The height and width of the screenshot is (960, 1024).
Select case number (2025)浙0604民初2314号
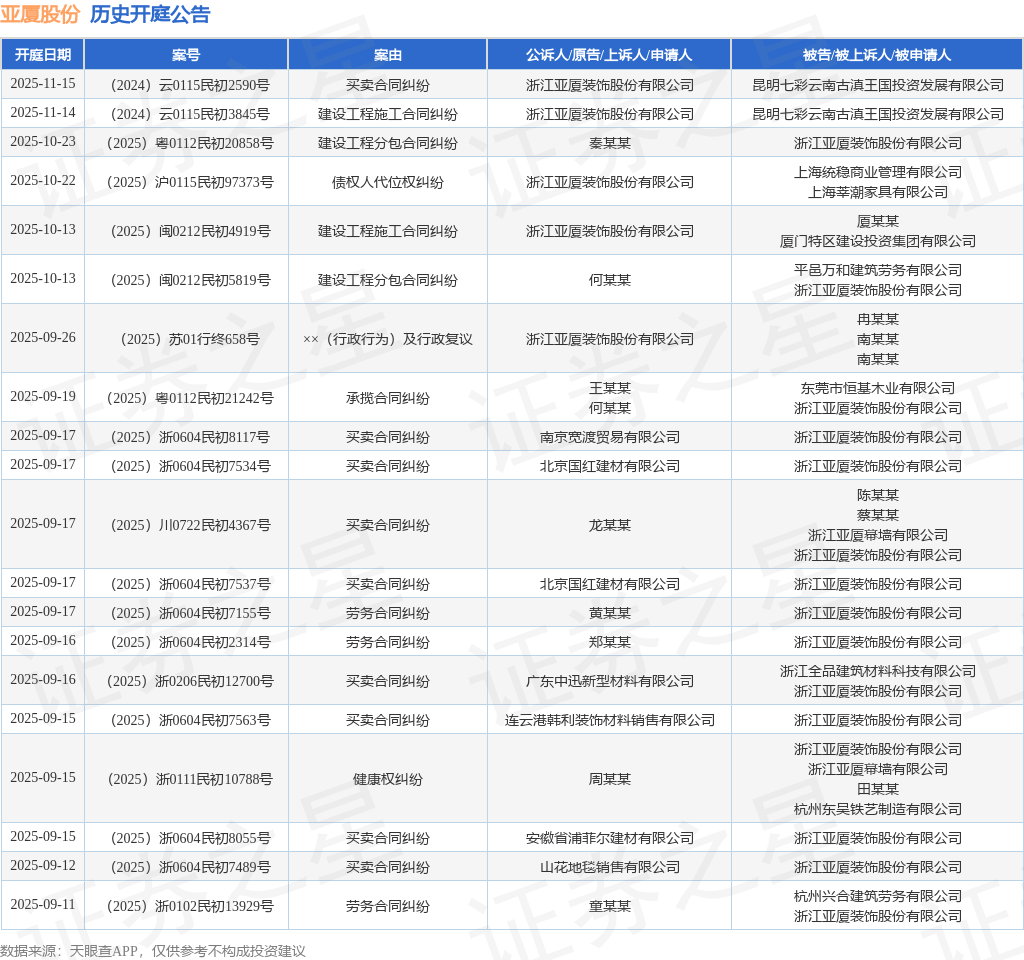(x=190, y=642)
